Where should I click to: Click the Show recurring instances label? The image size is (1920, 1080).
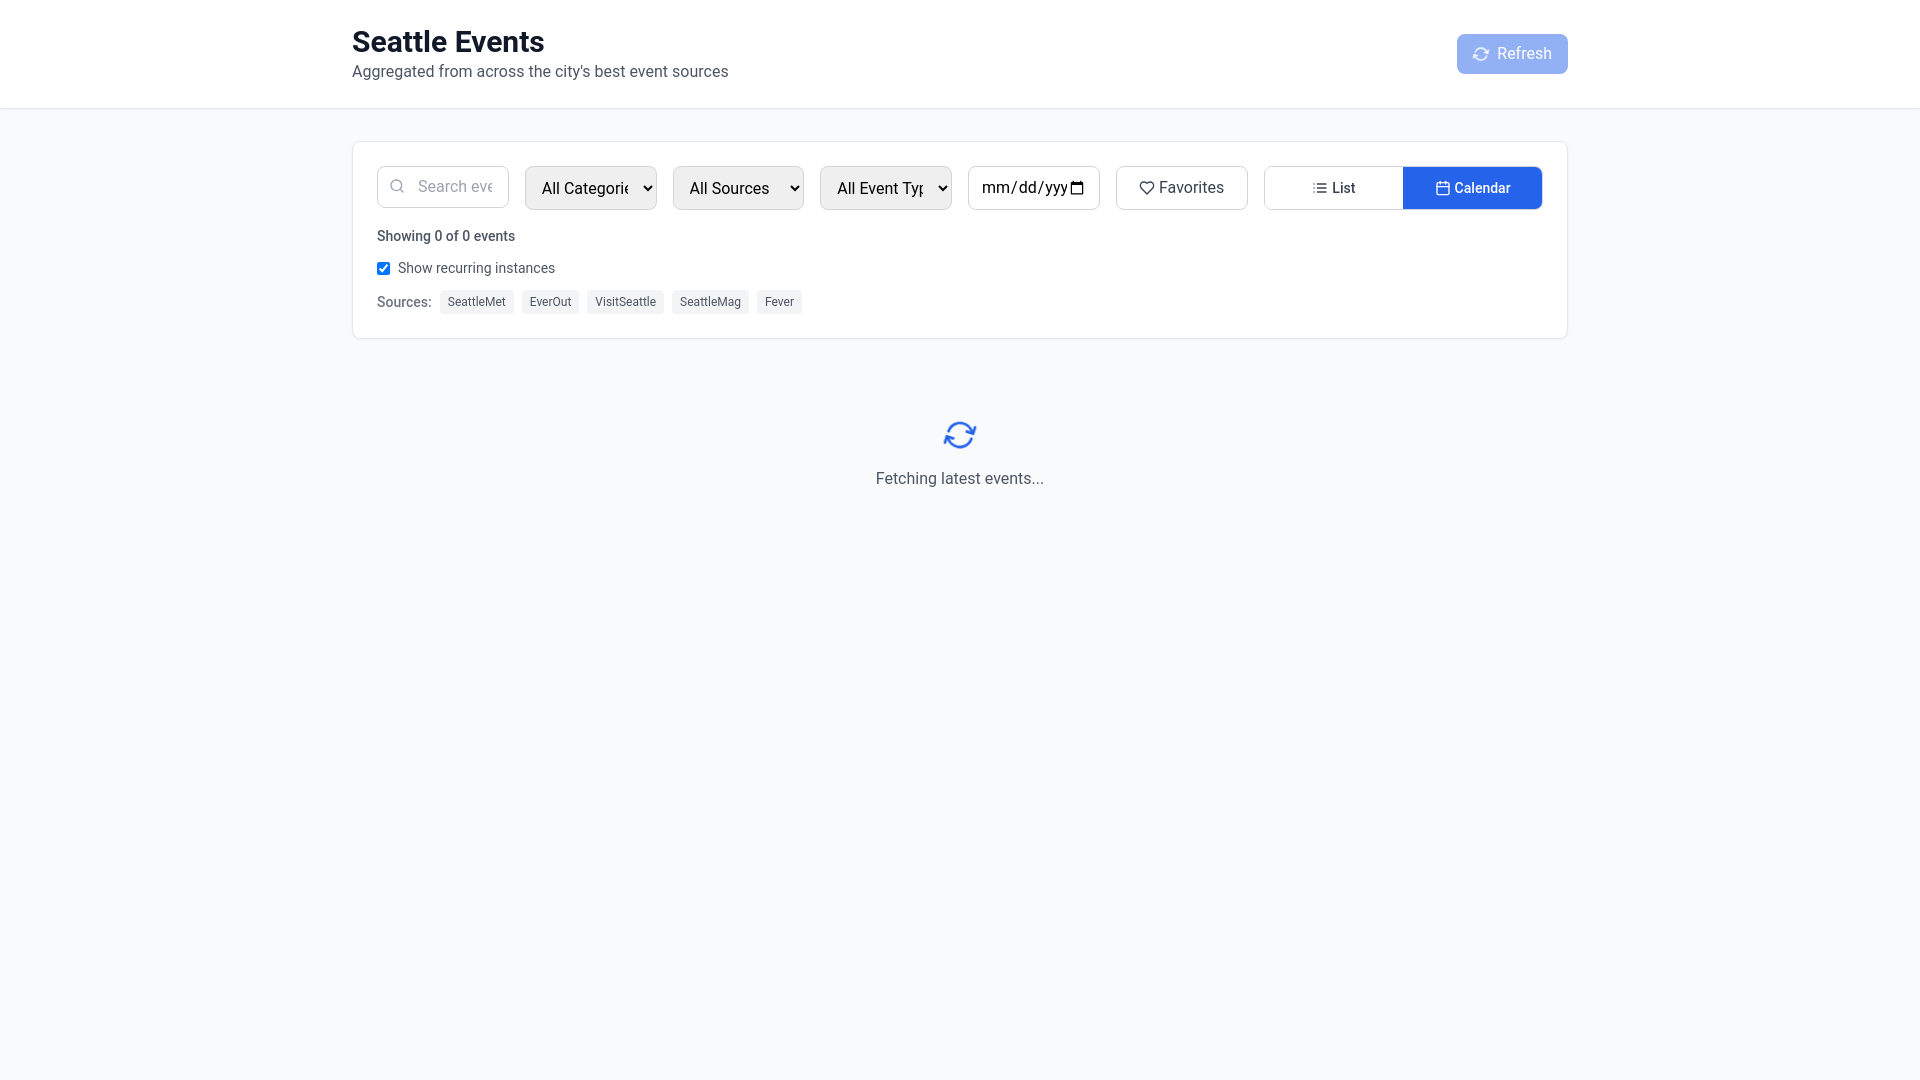click(x=476, y=268)
